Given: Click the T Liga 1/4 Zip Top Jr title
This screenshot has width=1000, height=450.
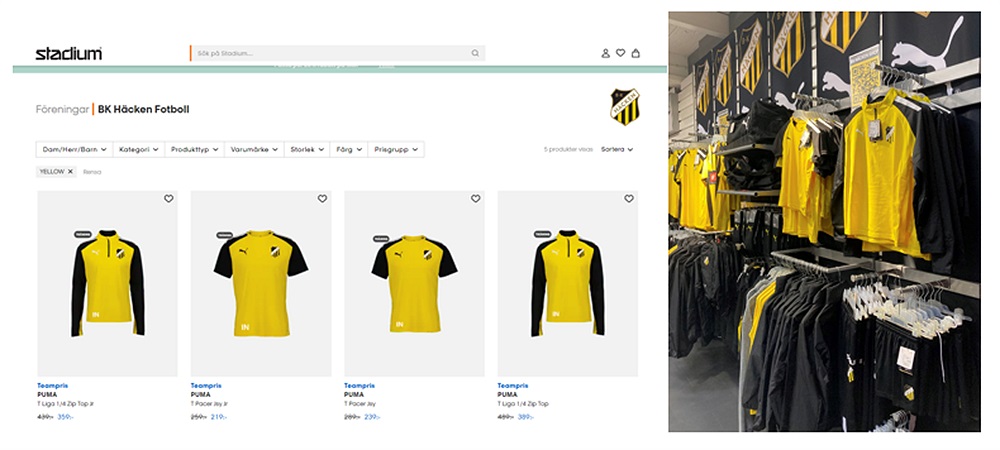Looking at the screenshot, I should click(x=66, y=404).
